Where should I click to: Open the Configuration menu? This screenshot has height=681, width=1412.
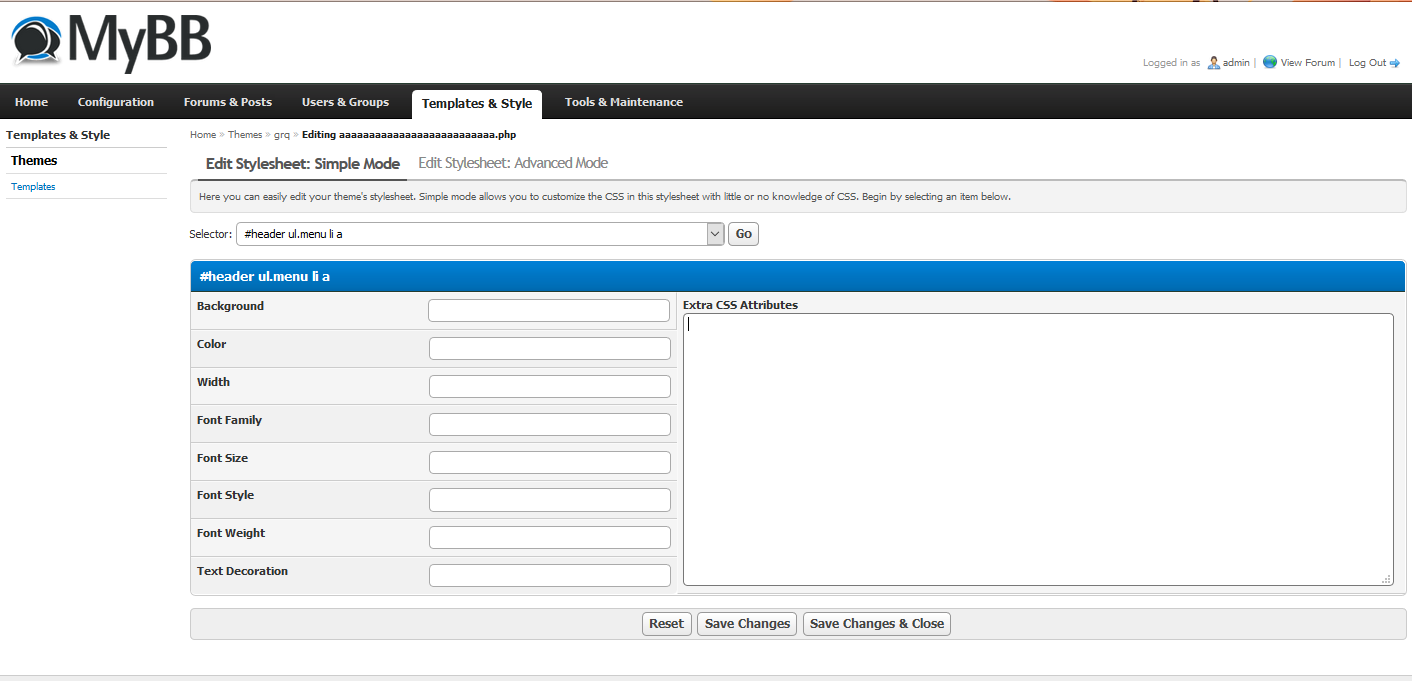pos(116,102)
